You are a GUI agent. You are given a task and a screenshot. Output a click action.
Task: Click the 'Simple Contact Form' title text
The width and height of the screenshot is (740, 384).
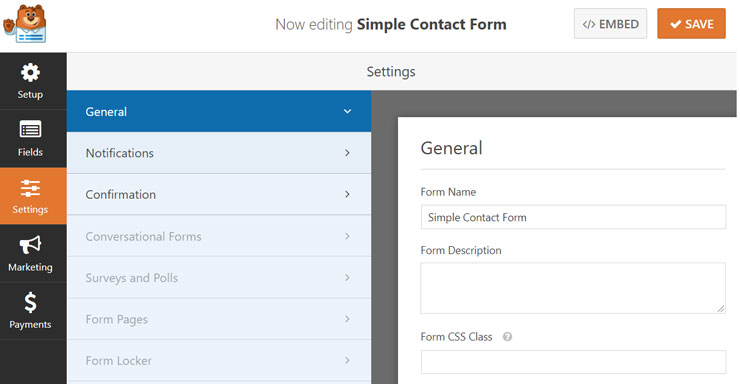(x=431, y=24)
